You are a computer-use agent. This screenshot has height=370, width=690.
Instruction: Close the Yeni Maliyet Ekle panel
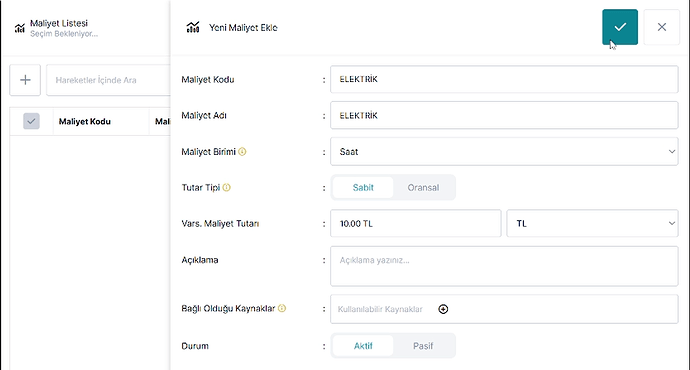(661, 27)
